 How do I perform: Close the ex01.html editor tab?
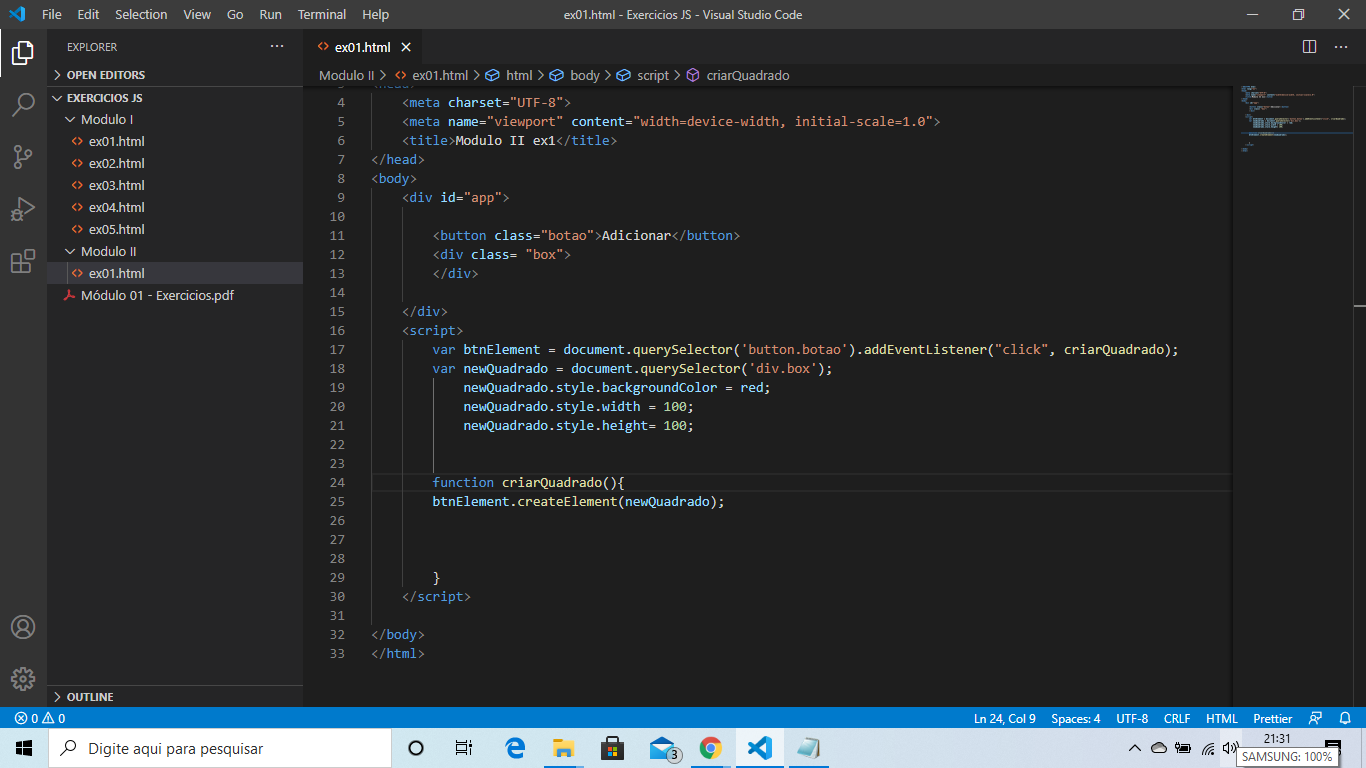click(x=406, y=47)
